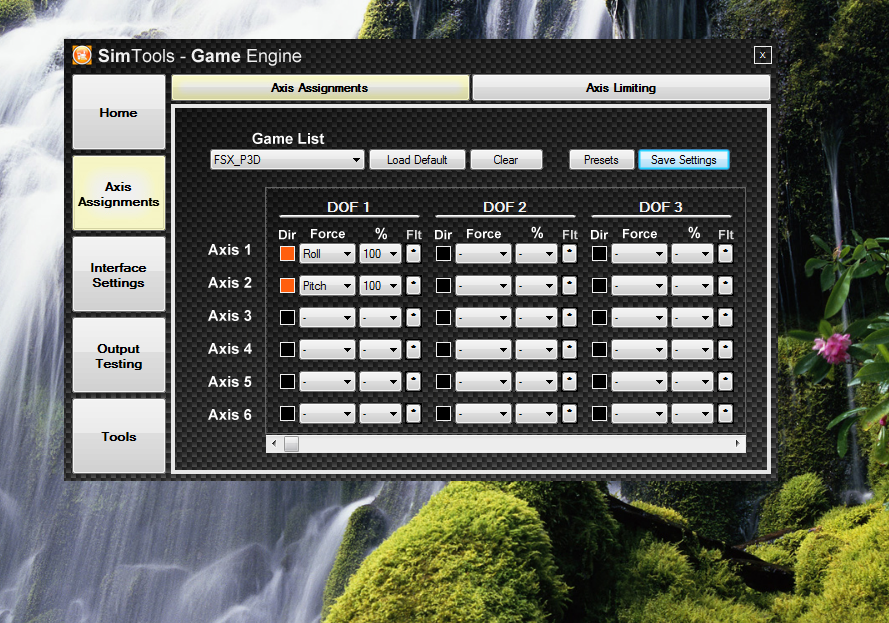Screen dimensions: 889x623
Task: Enable Dir box for Axis 6 DOF 3
Action: click(599, 414)
